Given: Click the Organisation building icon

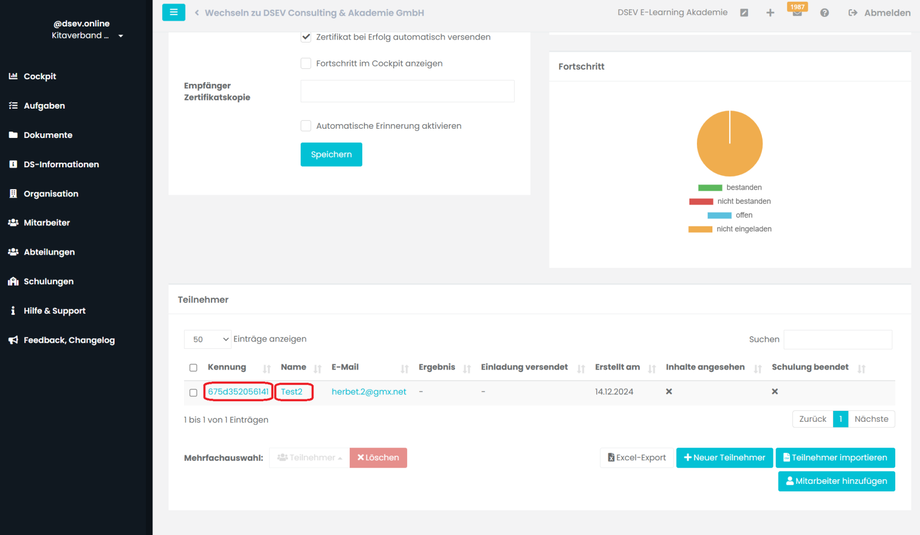Looking at the screenshot, I should [13, 194].
